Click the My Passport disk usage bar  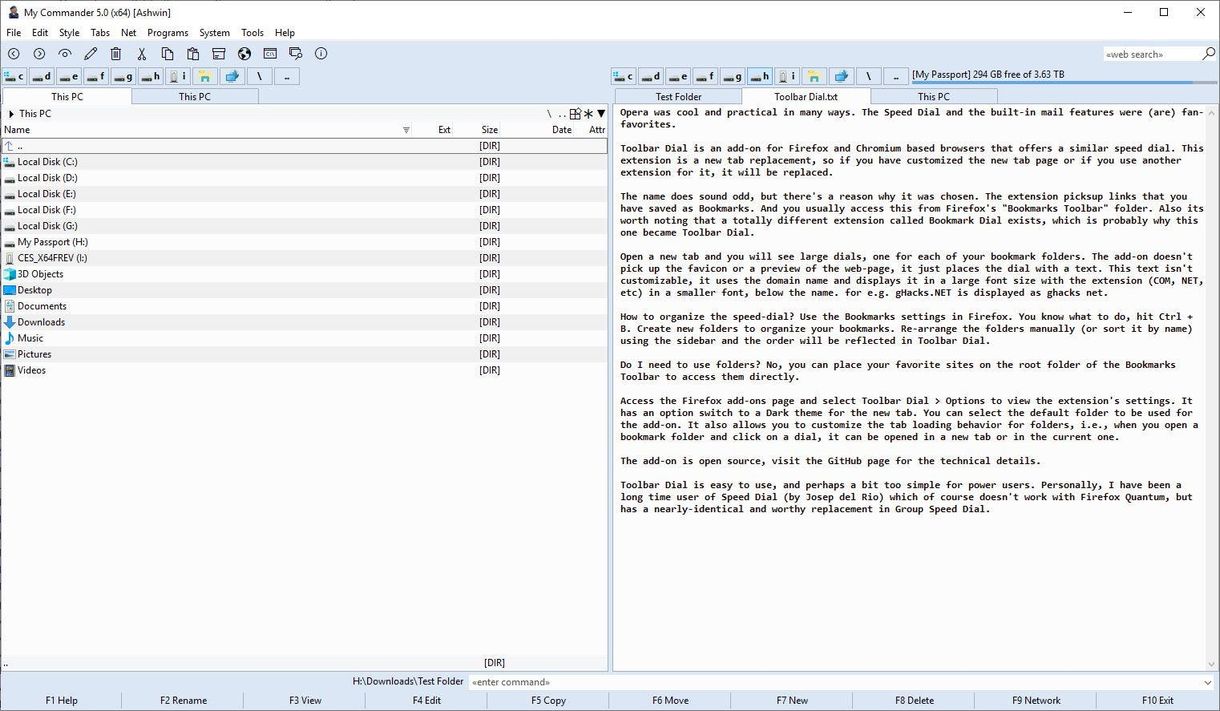click(1064, 84)
